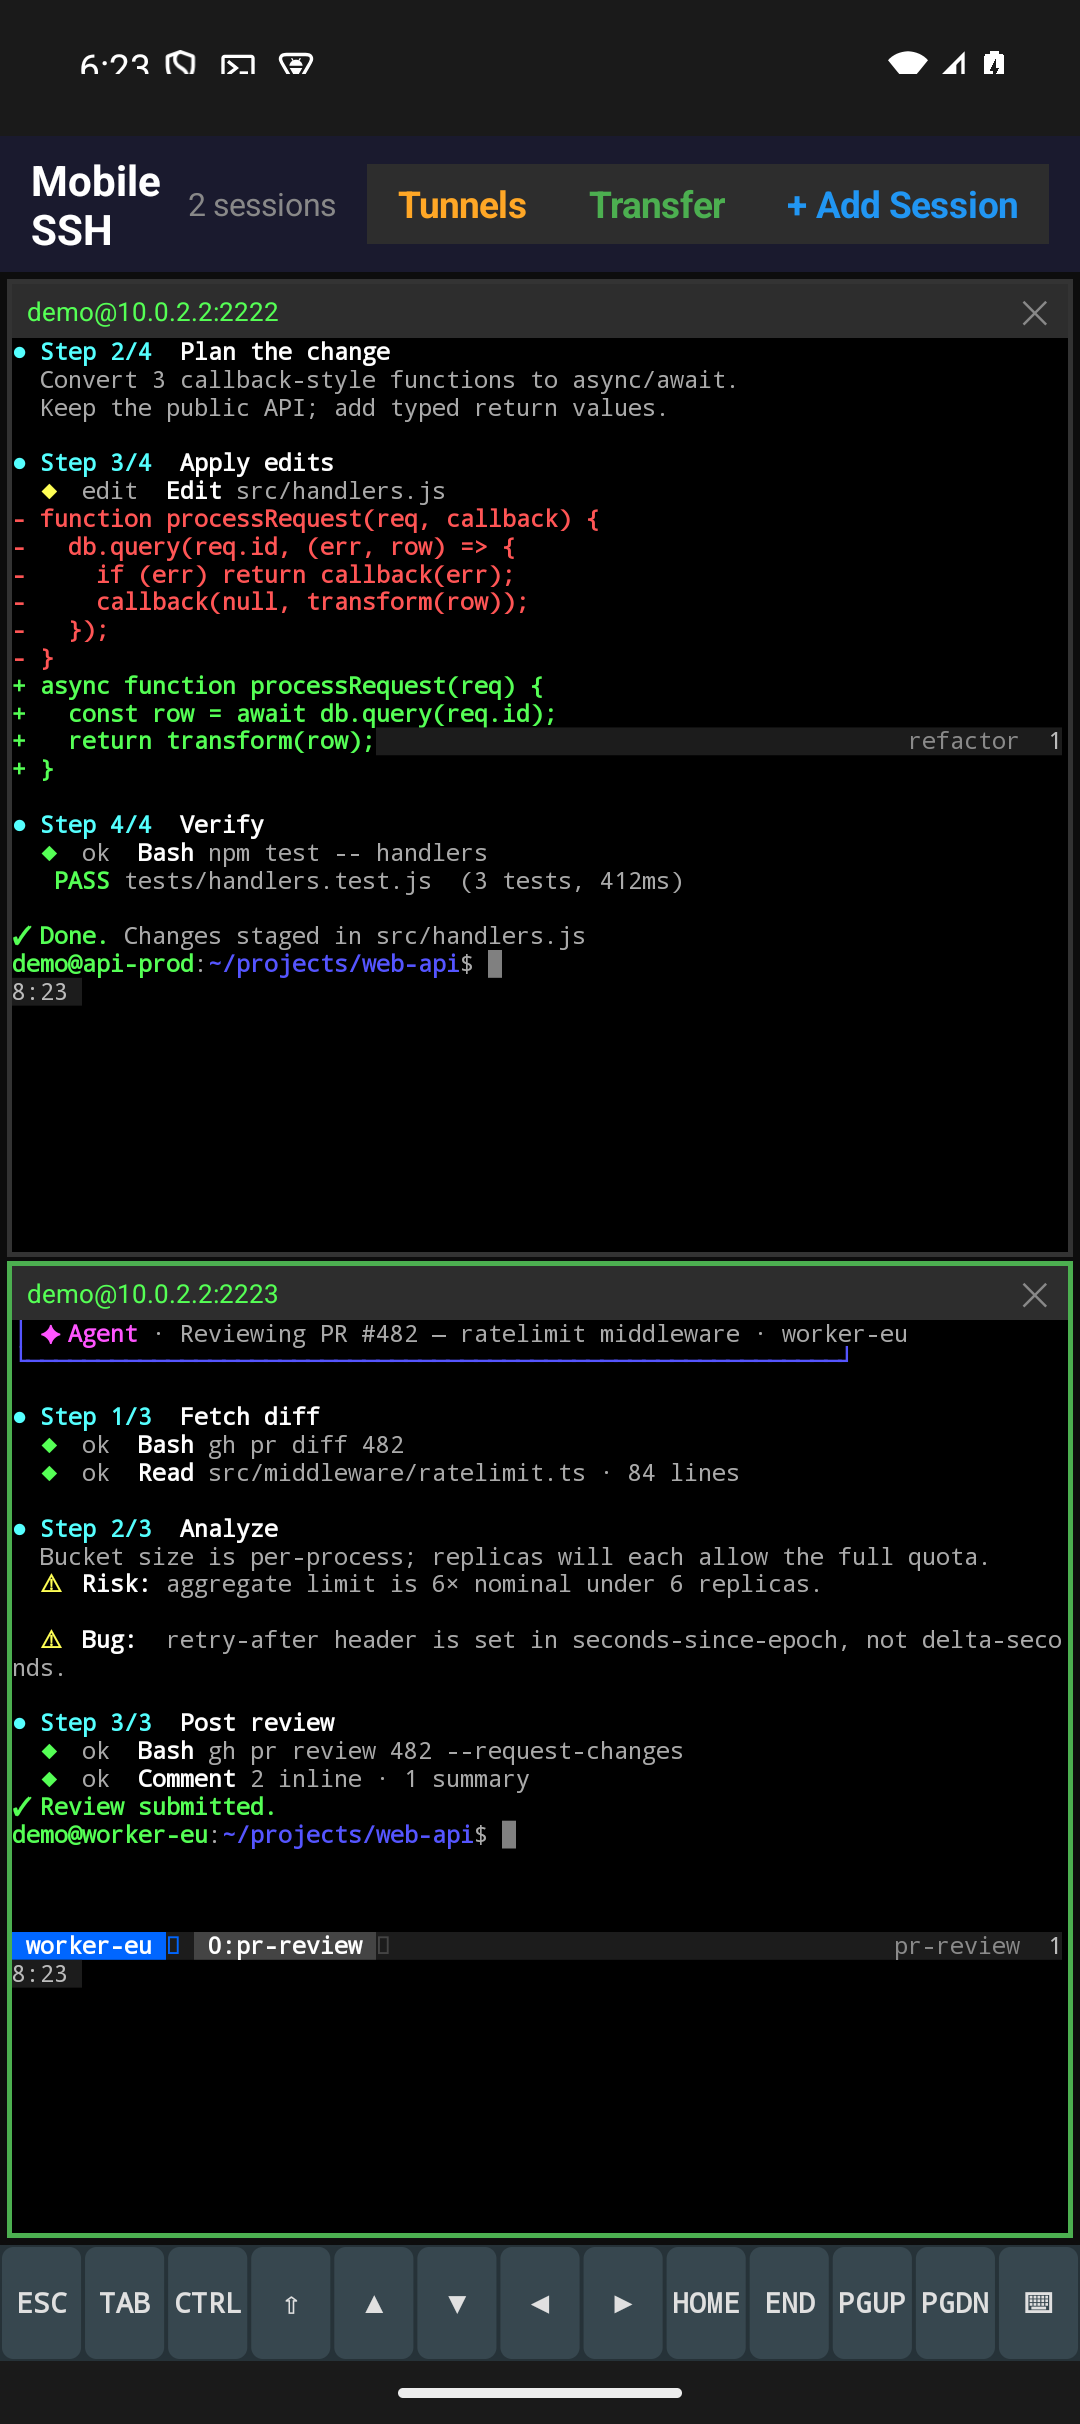Tap the 'Comment 2 inline · 1 summary' line
The width and height of the screenshot is (1080, 2424).
point(285,1779)
